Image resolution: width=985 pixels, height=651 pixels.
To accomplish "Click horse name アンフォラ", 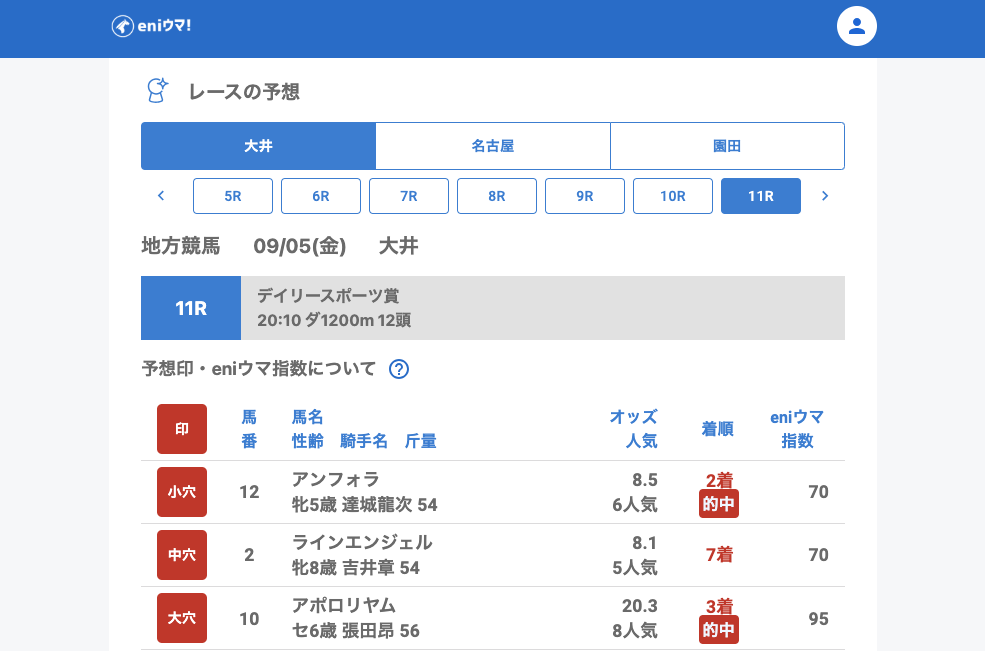I will click(x=336, y=479).
